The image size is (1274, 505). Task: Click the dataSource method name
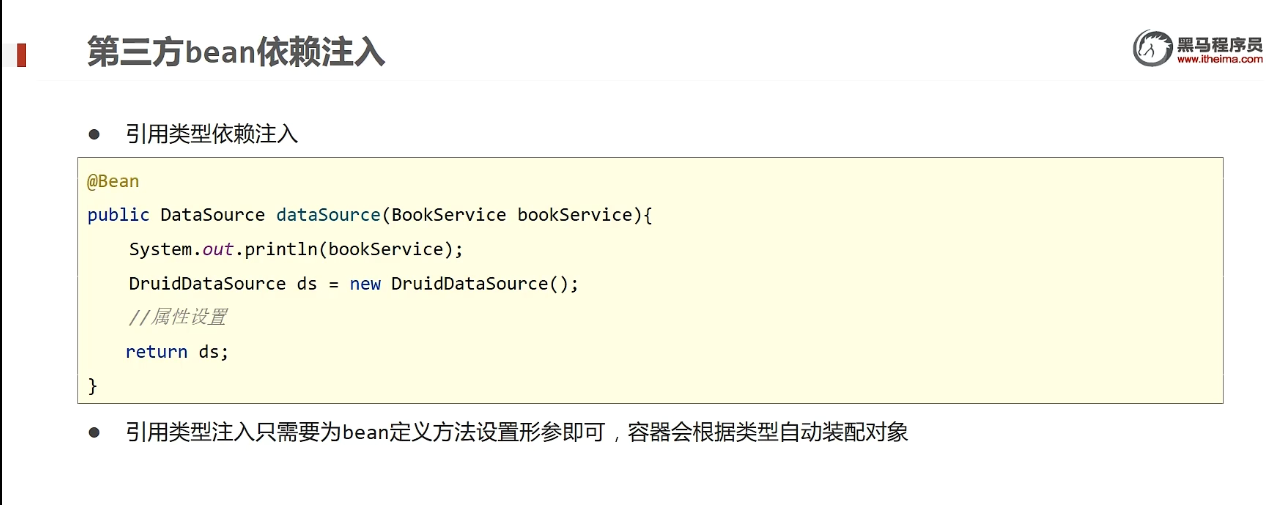tap(328, 215)
